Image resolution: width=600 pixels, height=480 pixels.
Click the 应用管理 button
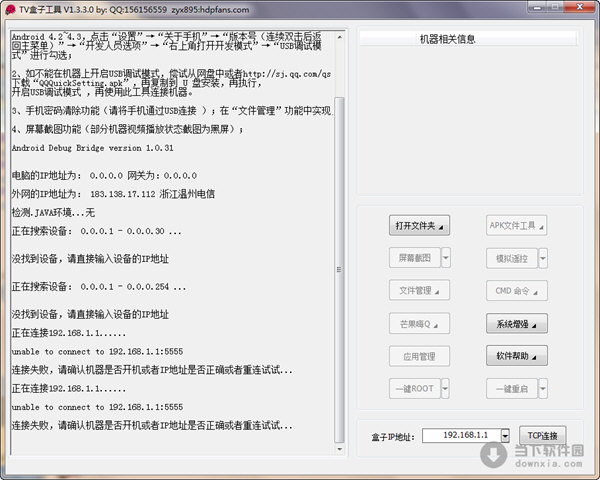[x=419, y=356]
